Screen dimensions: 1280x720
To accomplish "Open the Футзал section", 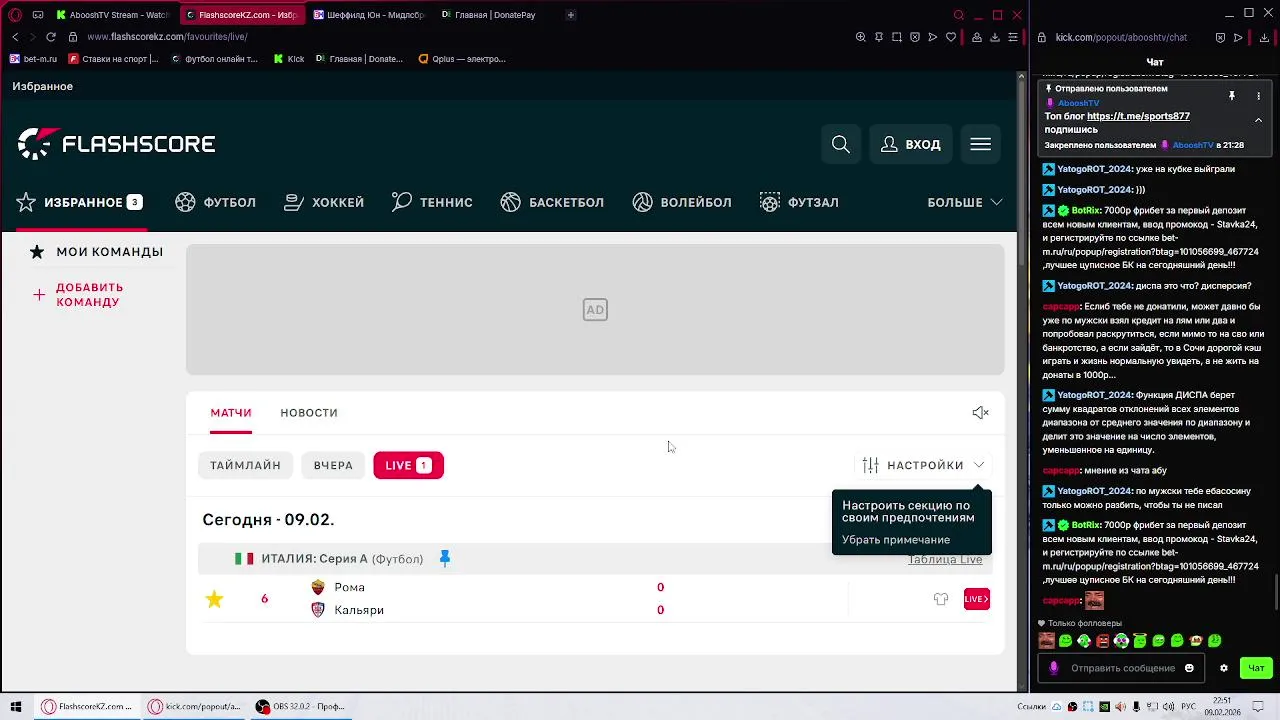I will pos(799,202).
